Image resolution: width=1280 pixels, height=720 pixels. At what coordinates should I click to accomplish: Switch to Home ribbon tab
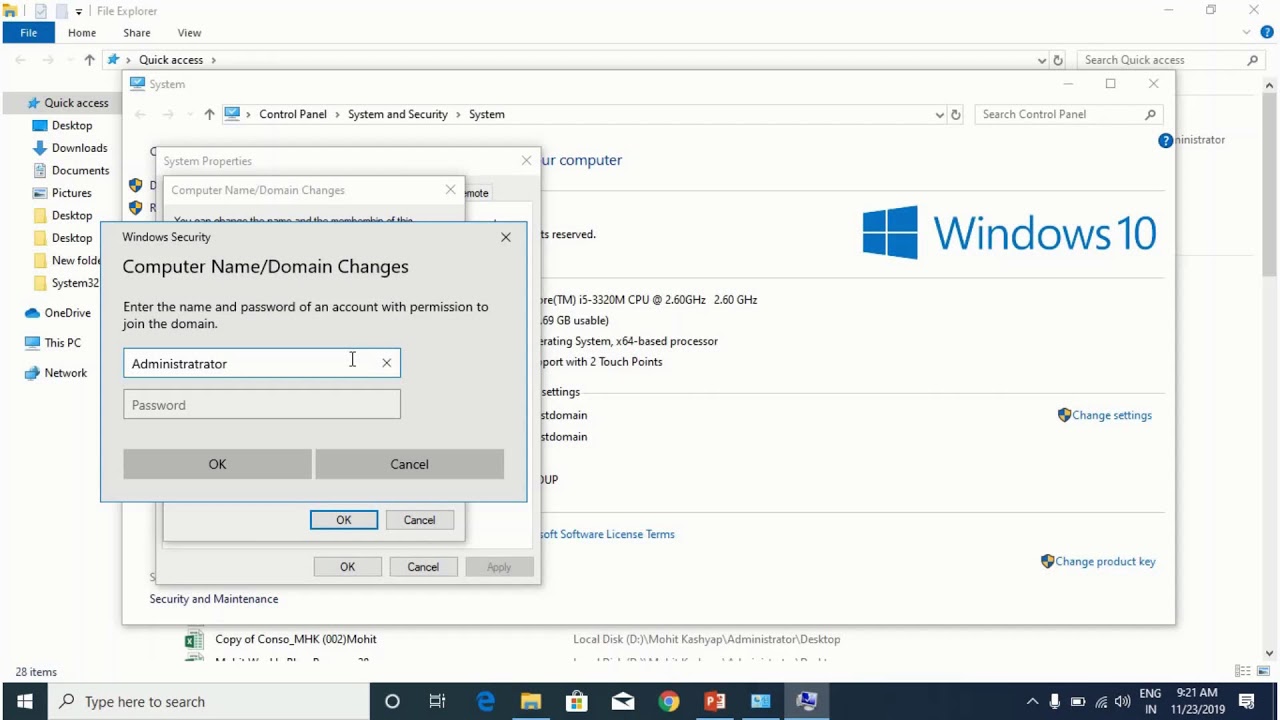click(82, 33)
